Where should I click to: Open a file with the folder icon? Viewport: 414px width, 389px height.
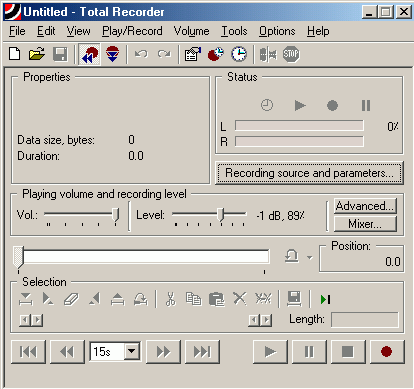coord(37,54)
